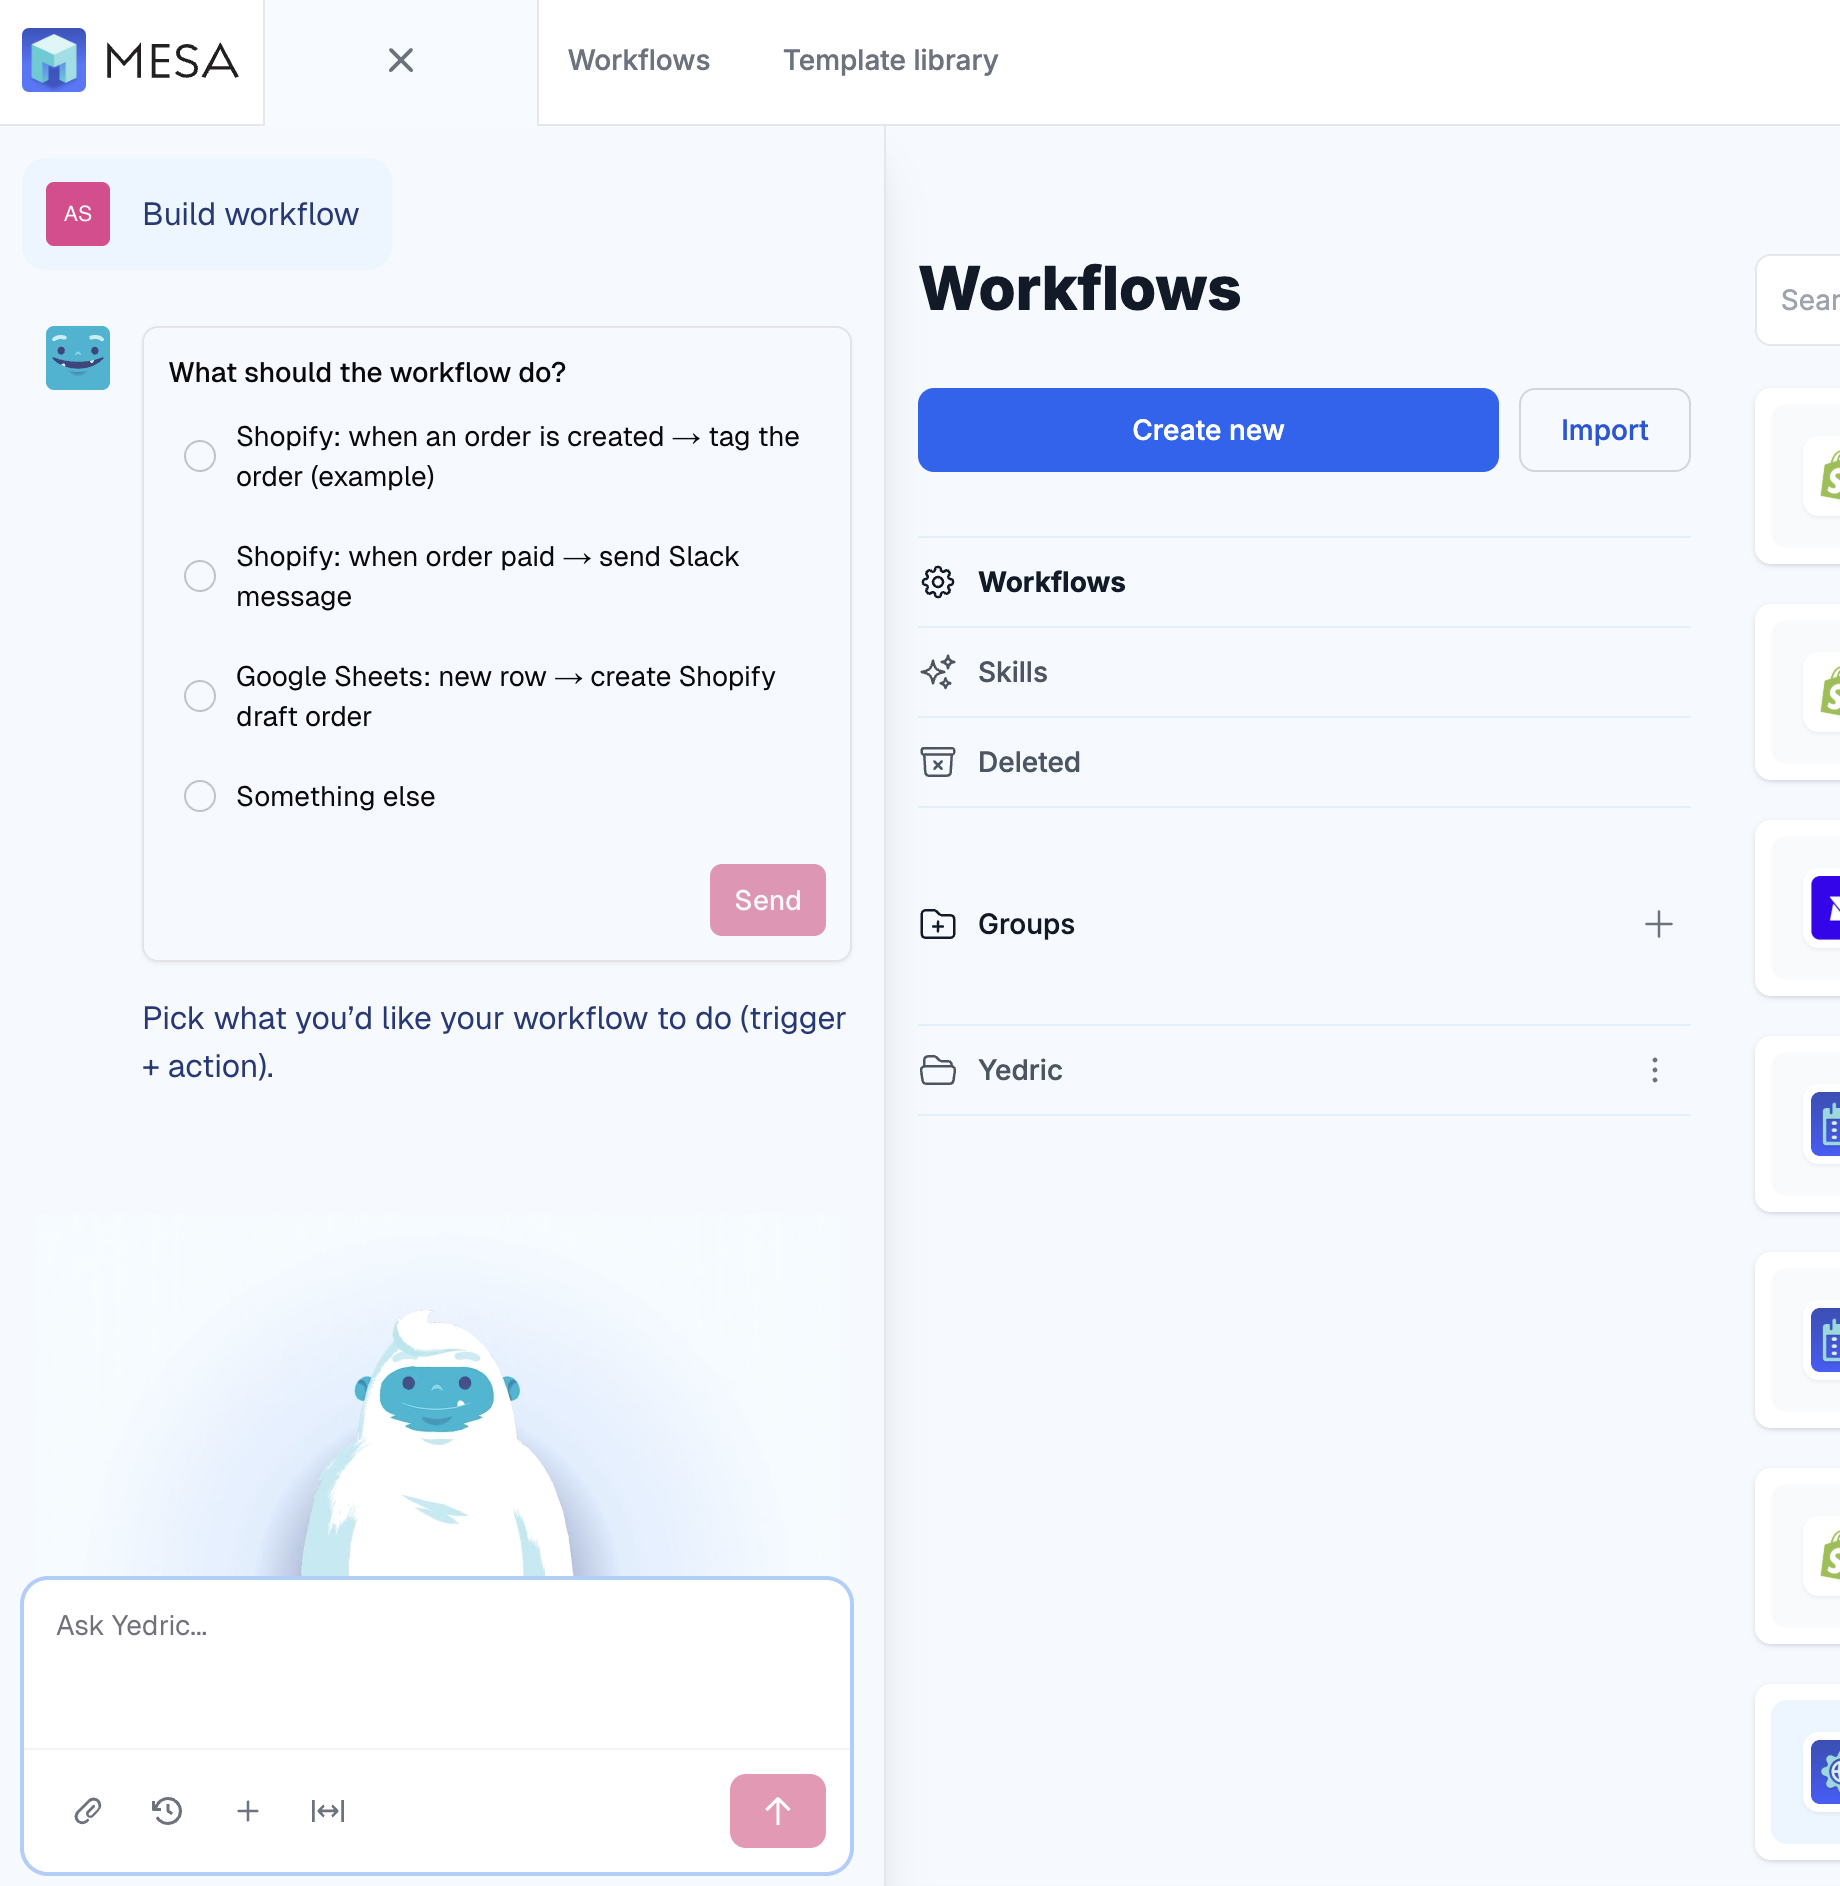
Task: Open the Skills sidebar item
Action: (1304, 672)
